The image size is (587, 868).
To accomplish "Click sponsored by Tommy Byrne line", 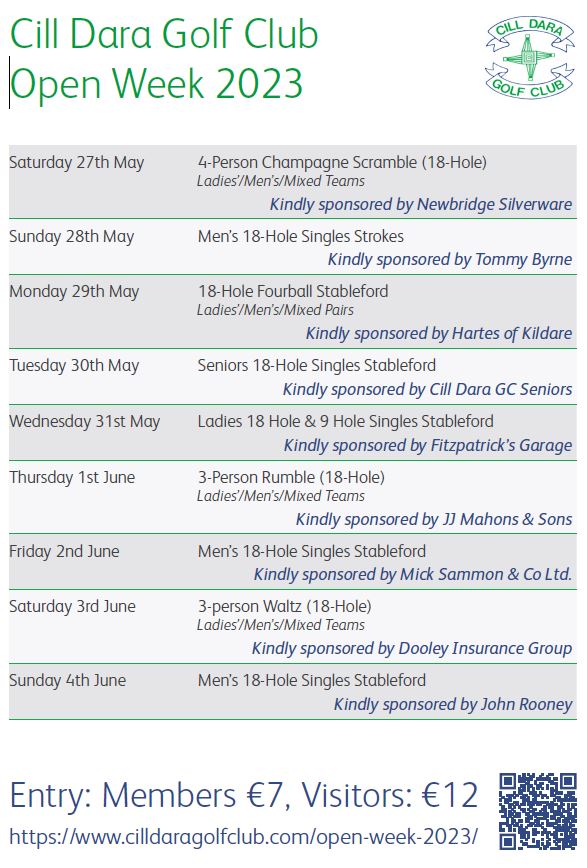I will [x=450, y=260].
